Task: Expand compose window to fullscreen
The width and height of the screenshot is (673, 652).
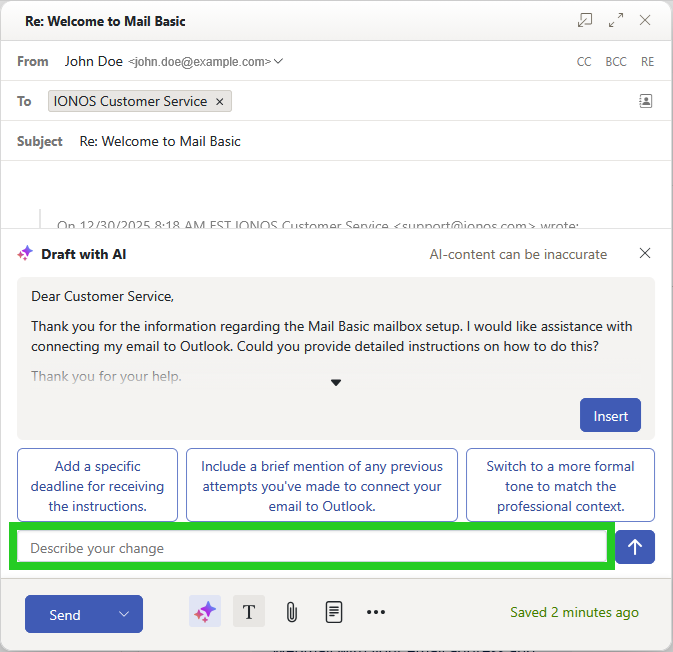Action: pyautogui.click(x=616, y=20)
